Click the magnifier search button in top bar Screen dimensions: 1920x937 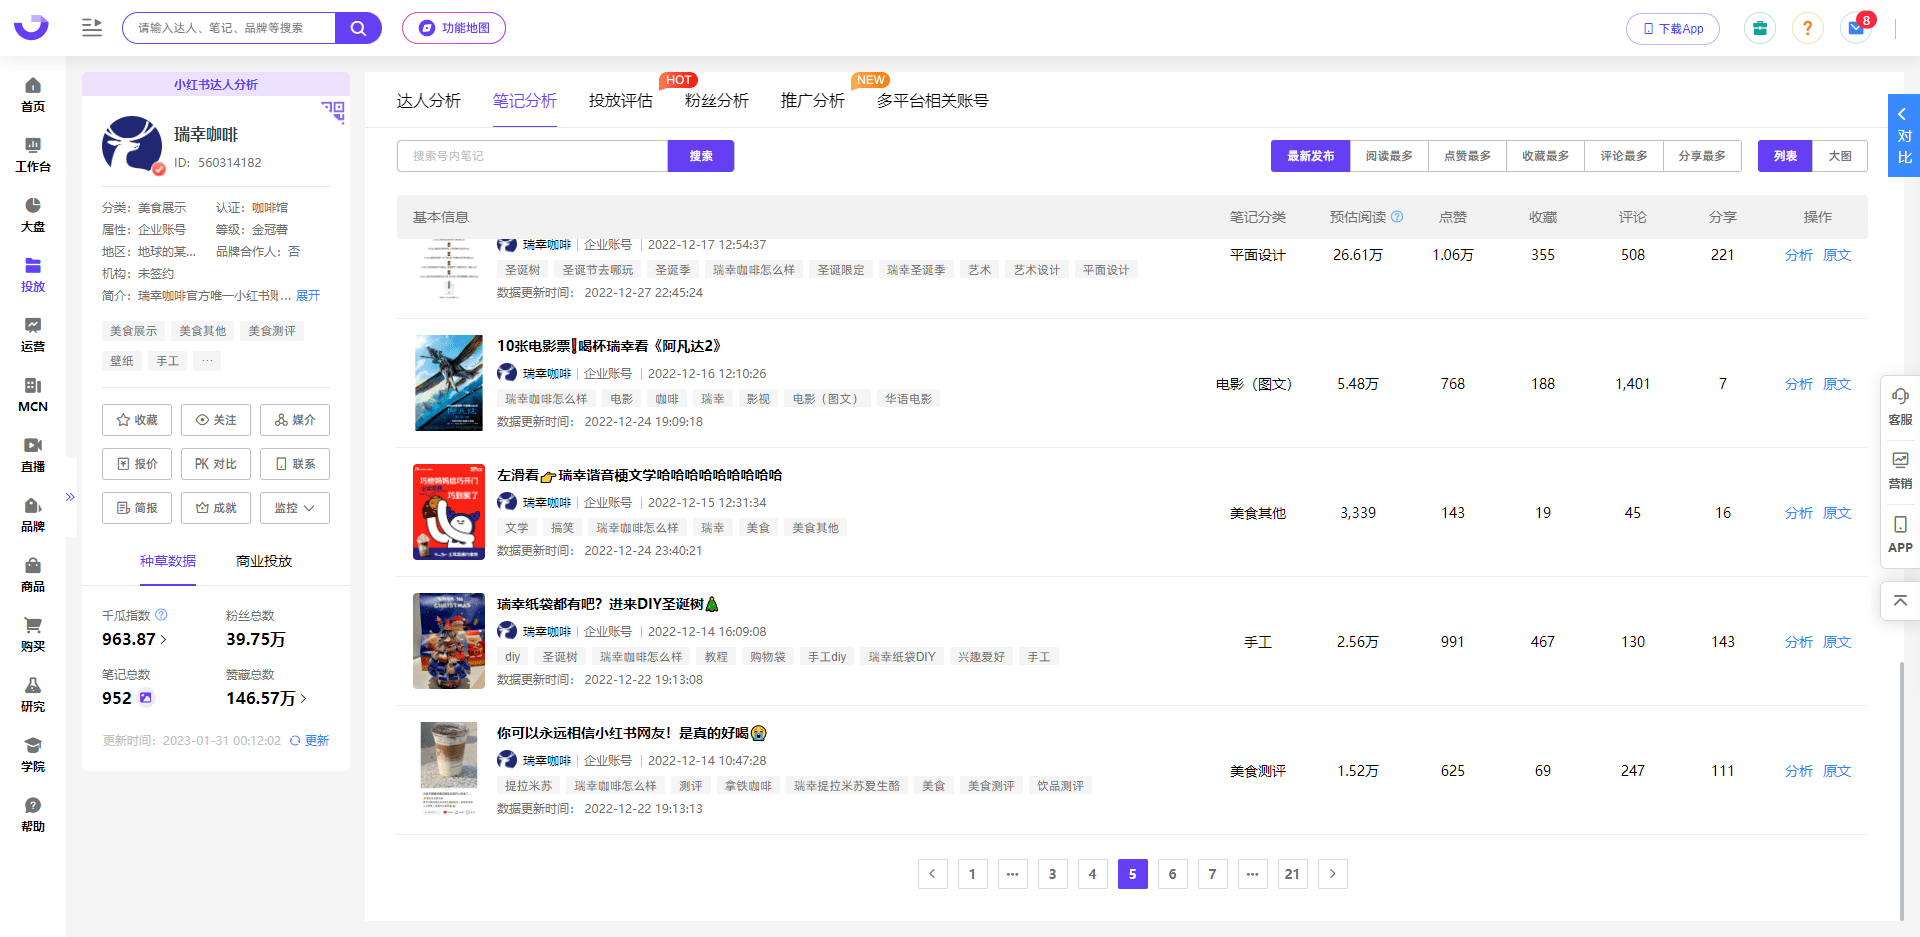[x=358, y=28]
